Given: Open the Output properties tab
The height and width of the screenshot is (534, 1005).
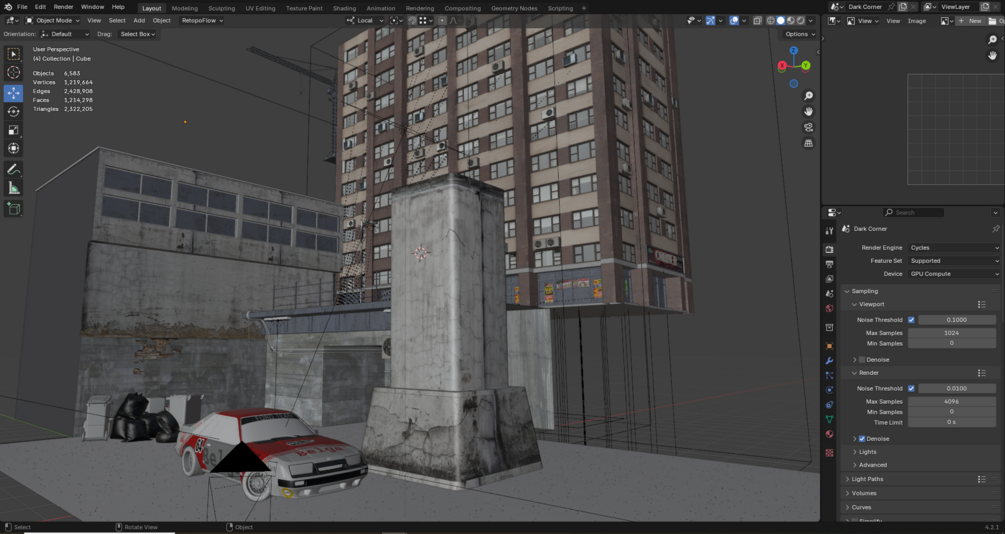Looking at the screenshot, I should [x=829, y=264].
